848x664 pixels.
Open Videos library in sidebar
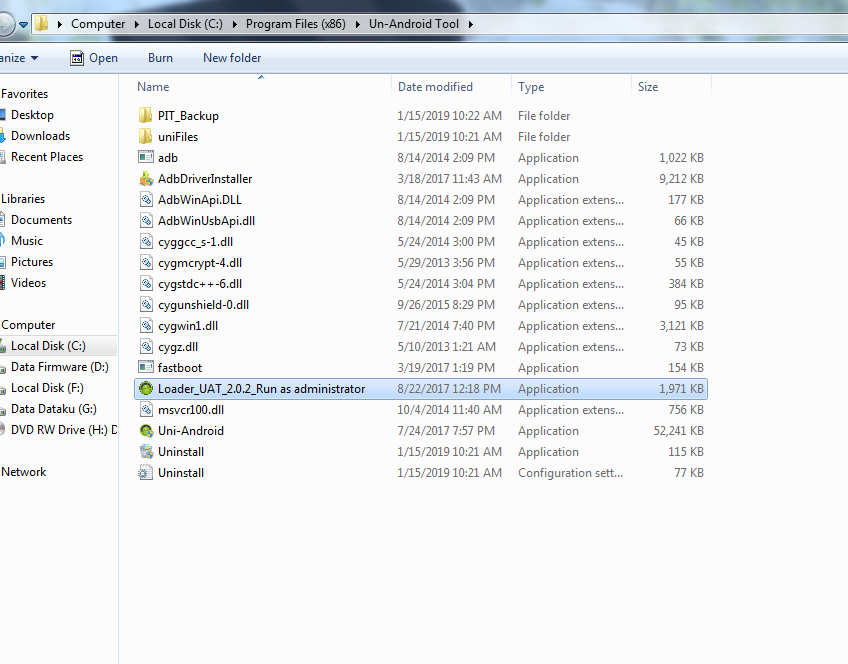pyautogui.click(x=29, y=283)
